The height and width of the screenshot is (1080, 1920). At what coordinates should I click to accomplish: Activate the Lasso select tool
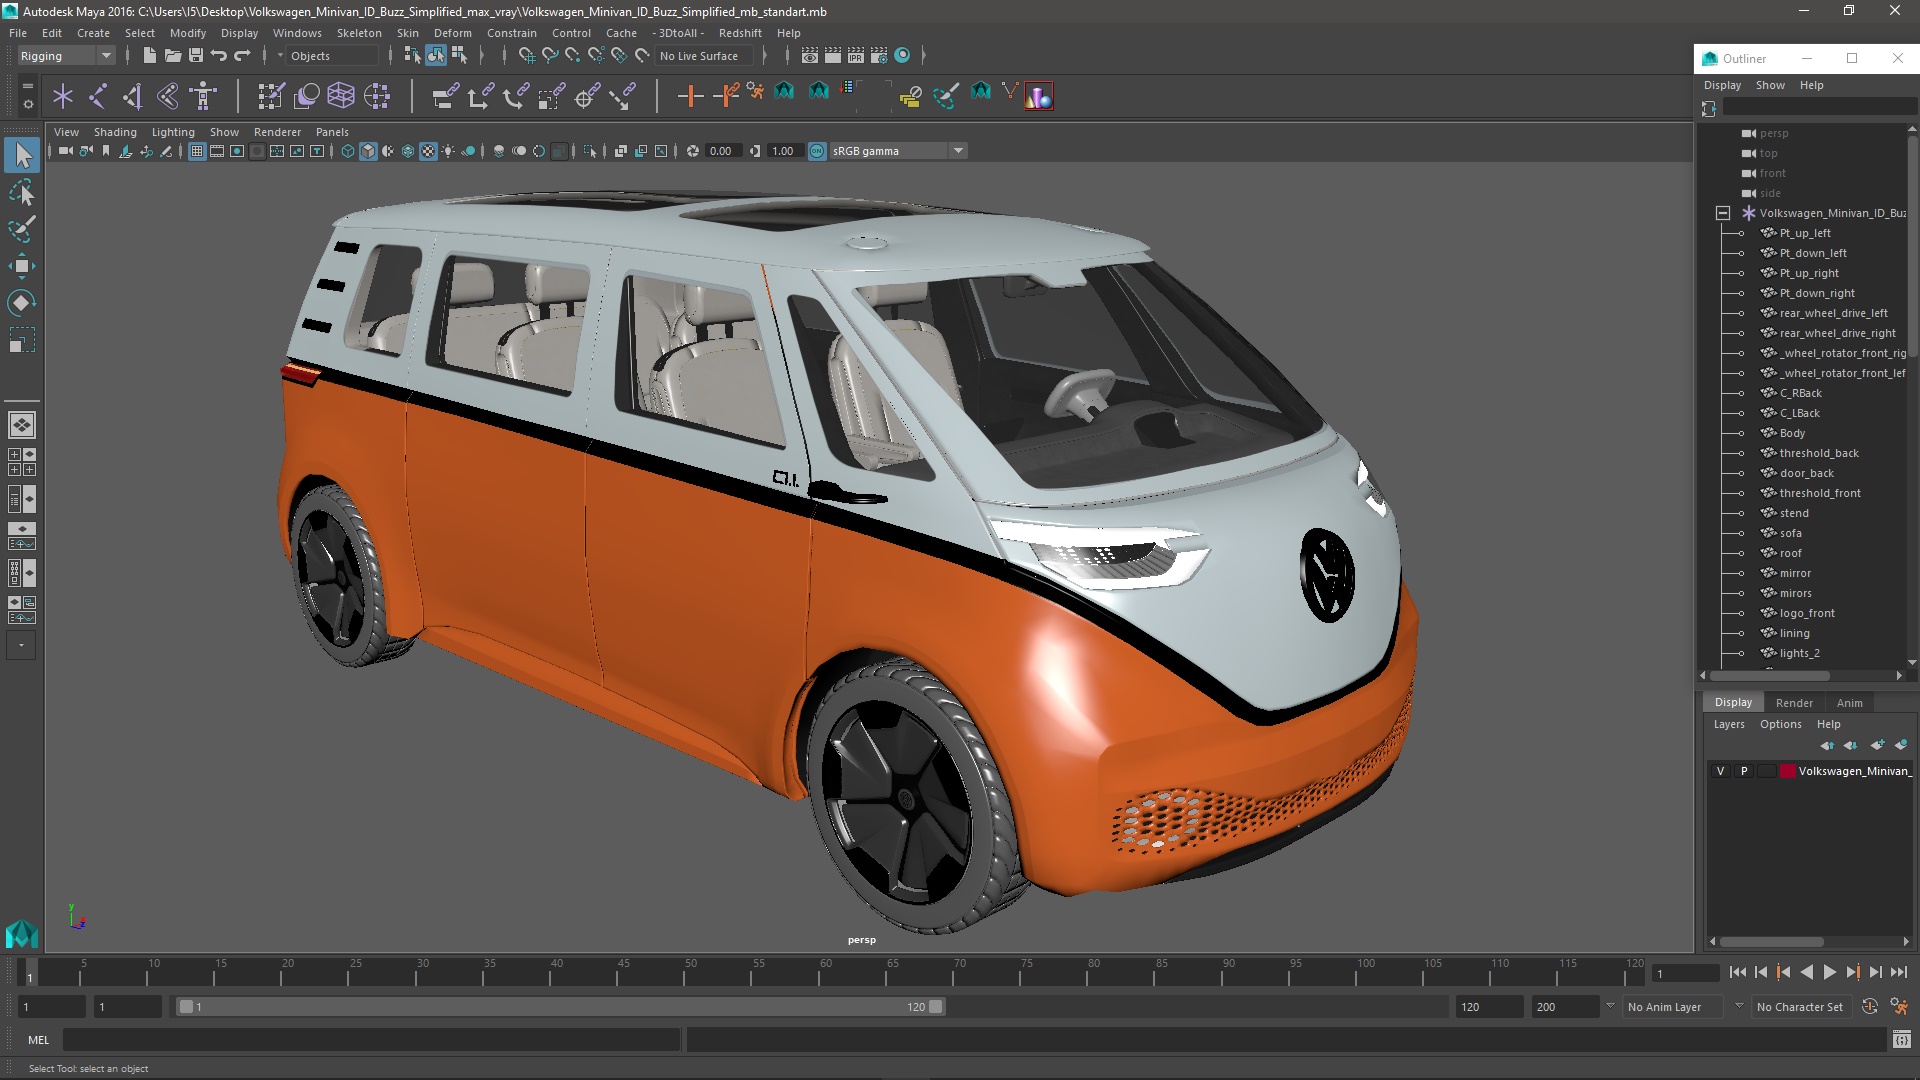click(x=22, y=192)
